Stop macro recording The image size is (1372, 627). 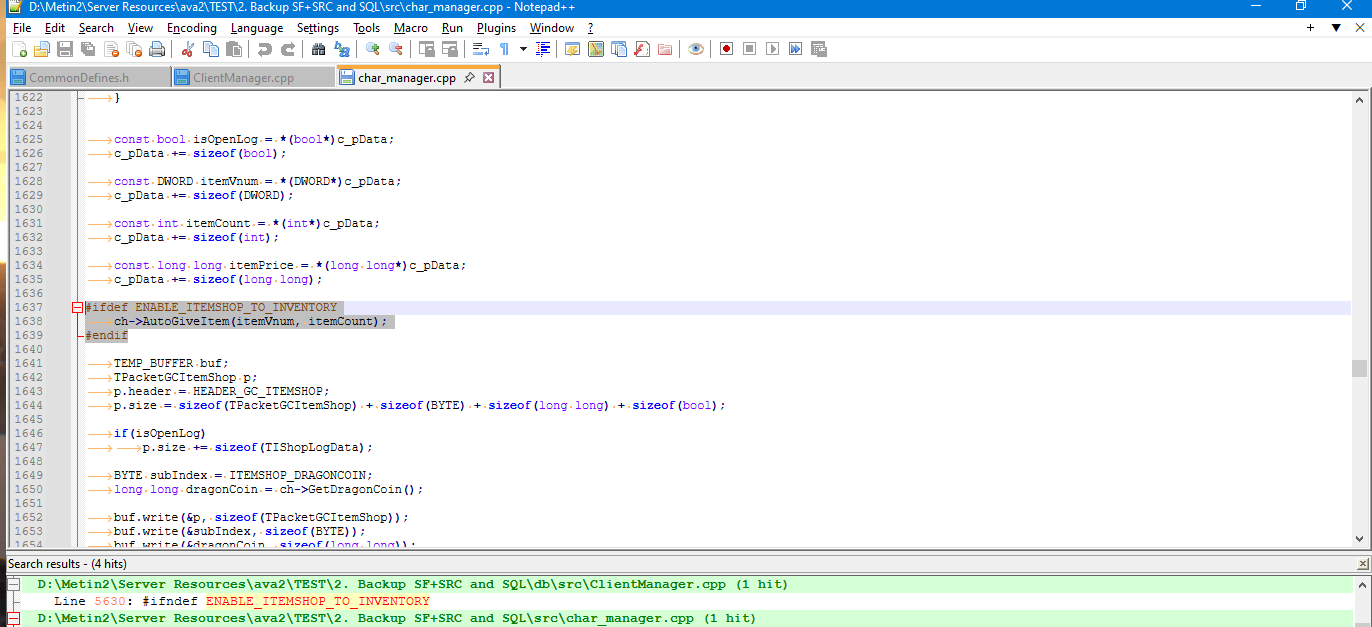tap(749, 49)
